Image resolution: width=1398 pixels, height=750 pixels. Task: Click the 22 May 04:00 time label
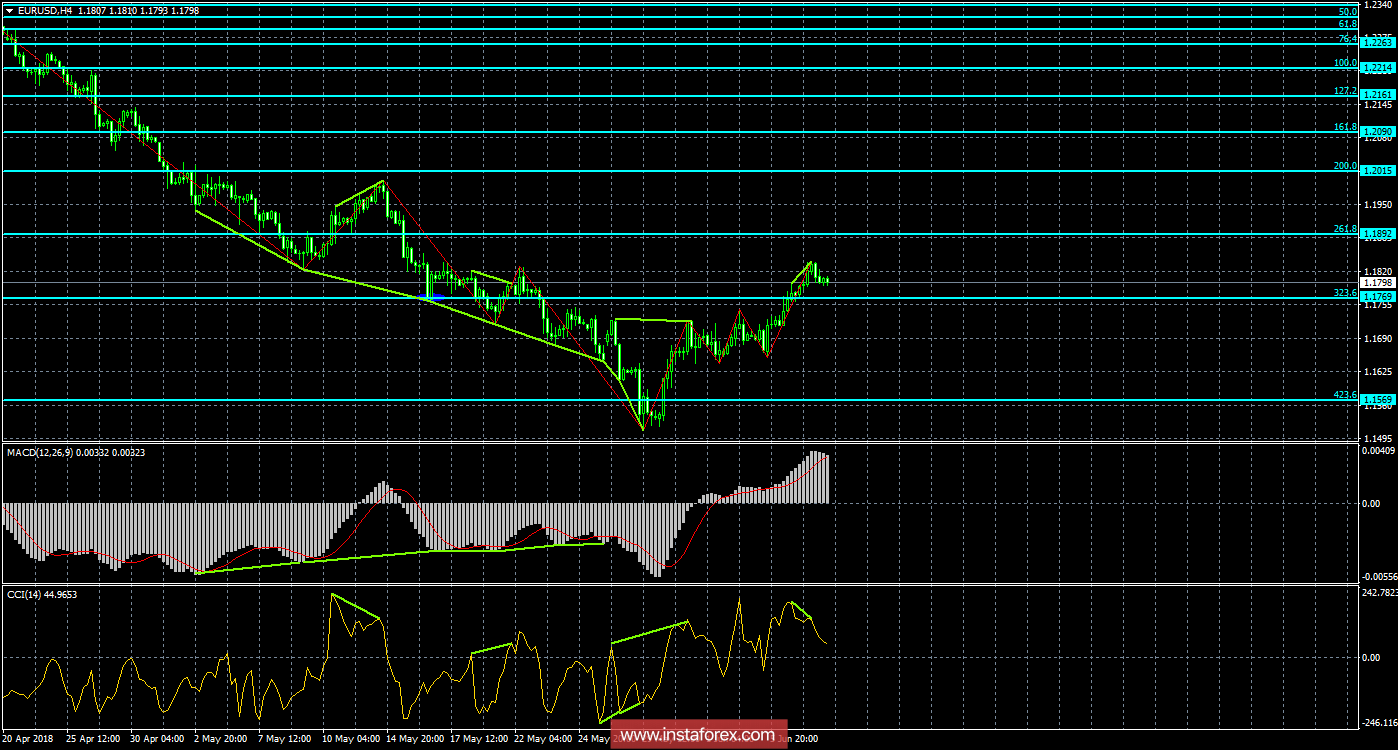(543, 740)
